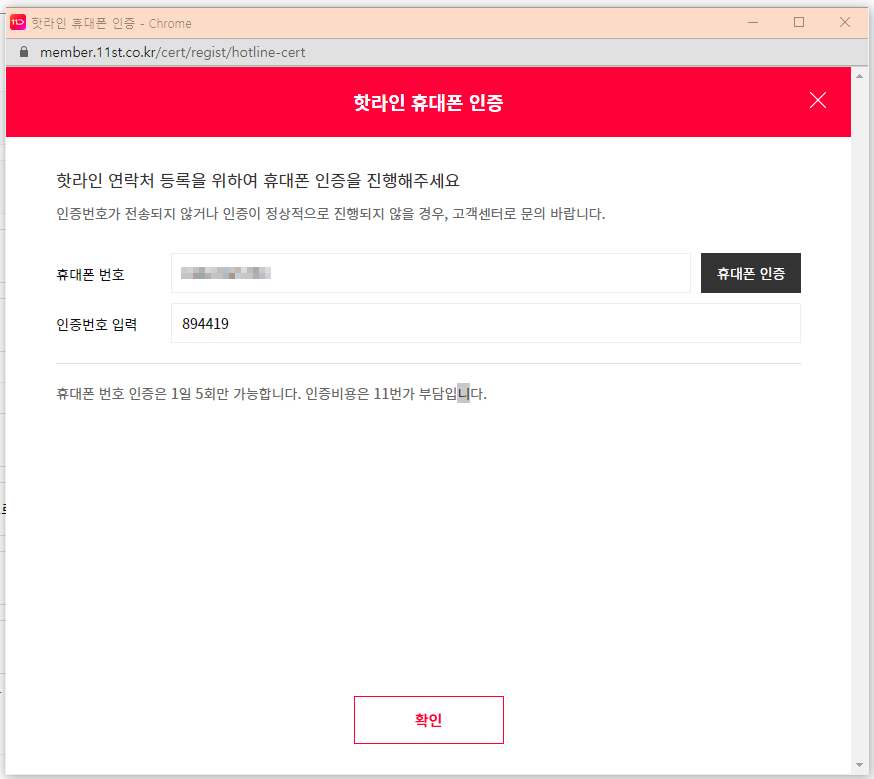Viewport: 874px width, 779px height.
Task: Maximize the Chrome popup window
Action: coord(798,22)
